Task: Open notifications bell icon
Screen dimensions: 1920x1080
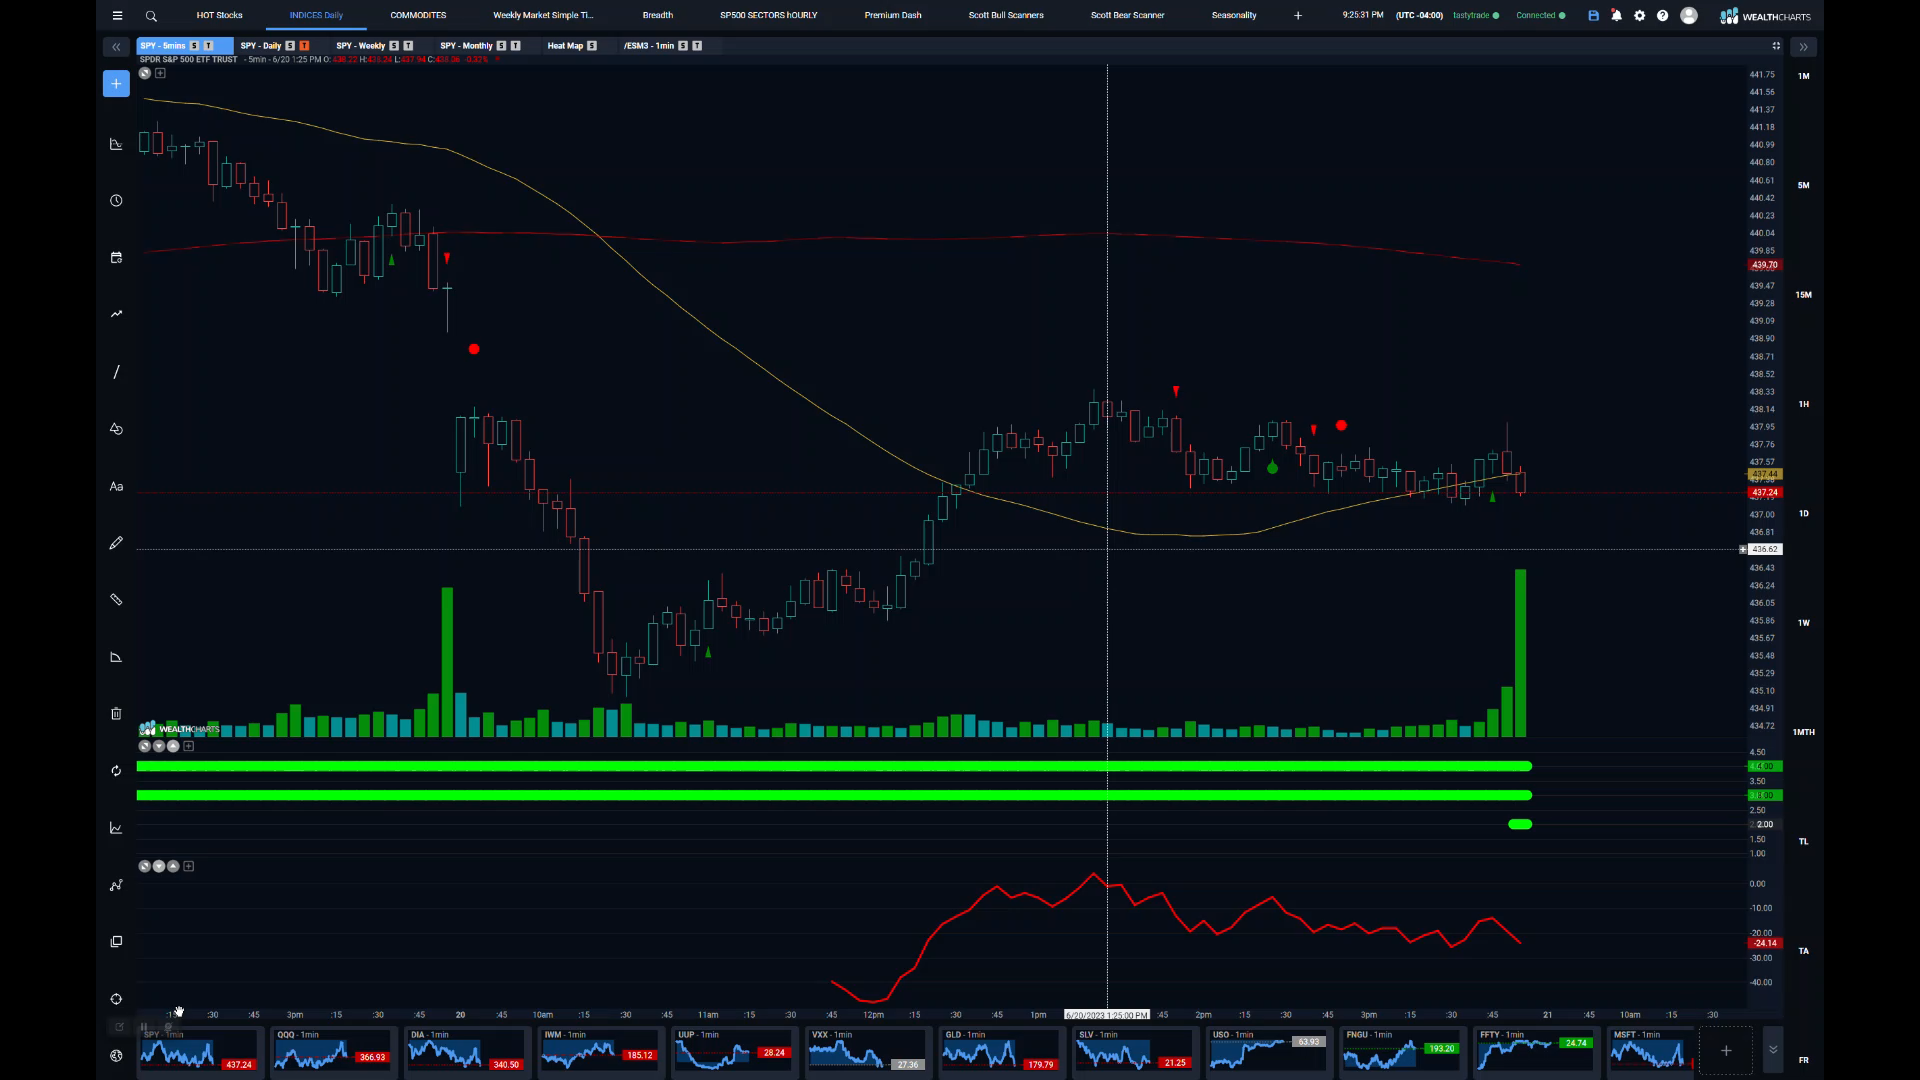Action: coord(1616,16)
